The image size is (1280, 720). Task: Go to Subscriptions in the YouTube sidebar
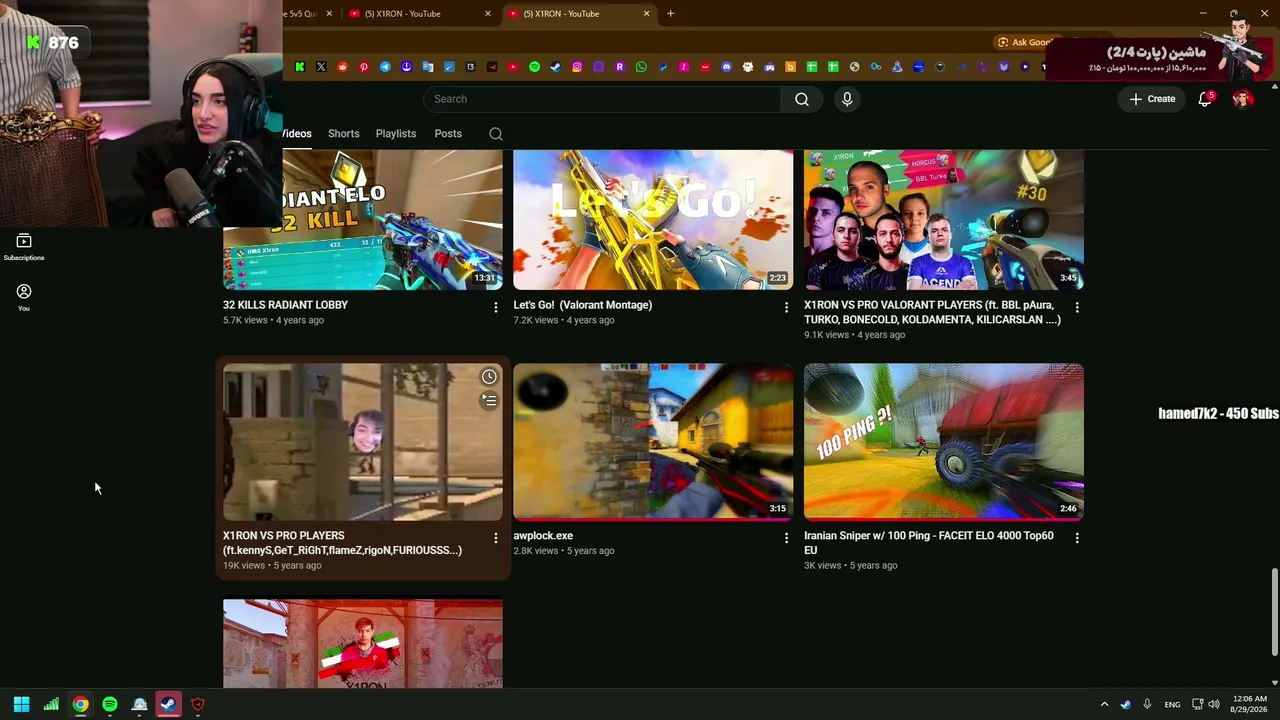point(24,246)
